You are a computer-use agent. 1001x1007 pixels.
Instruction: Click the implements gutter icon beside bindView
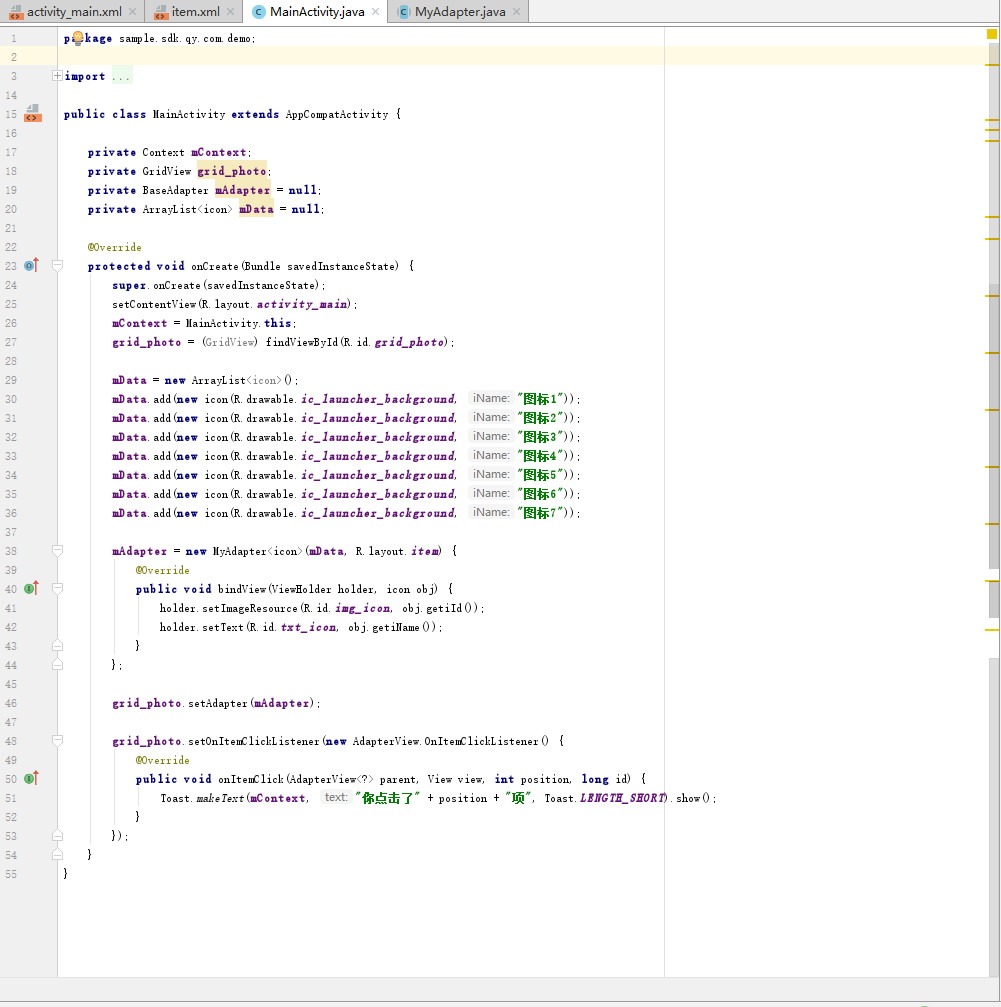click(31, 588)
